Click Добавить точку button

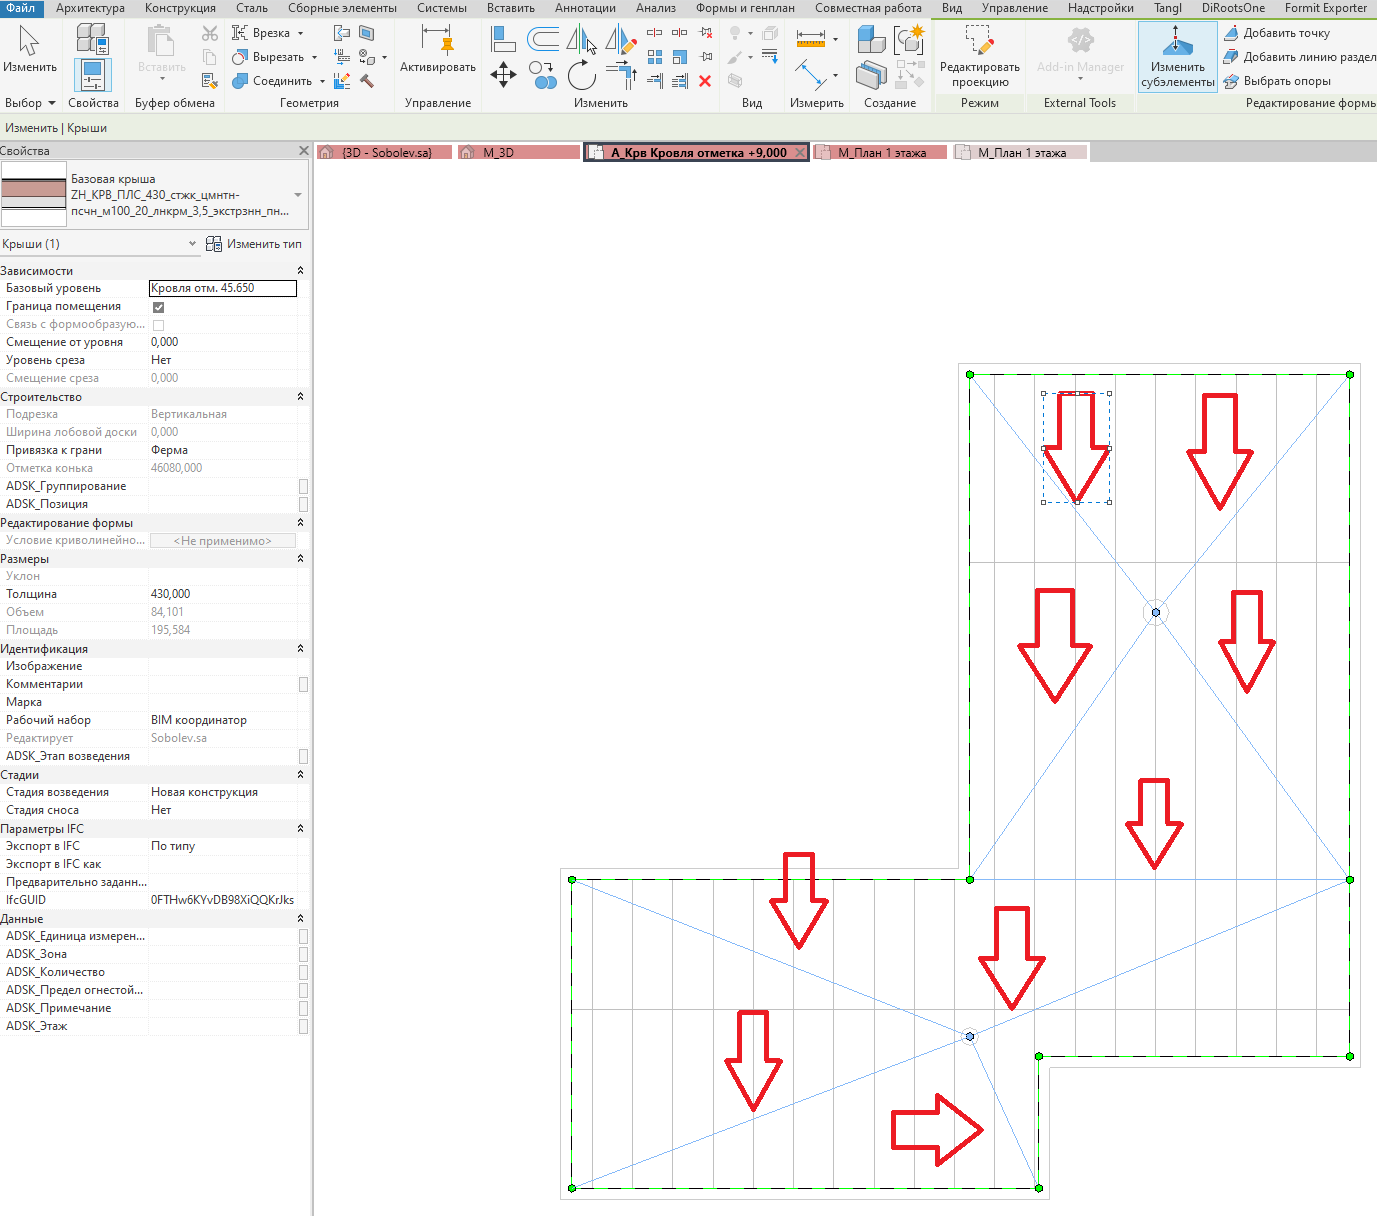1276,33
